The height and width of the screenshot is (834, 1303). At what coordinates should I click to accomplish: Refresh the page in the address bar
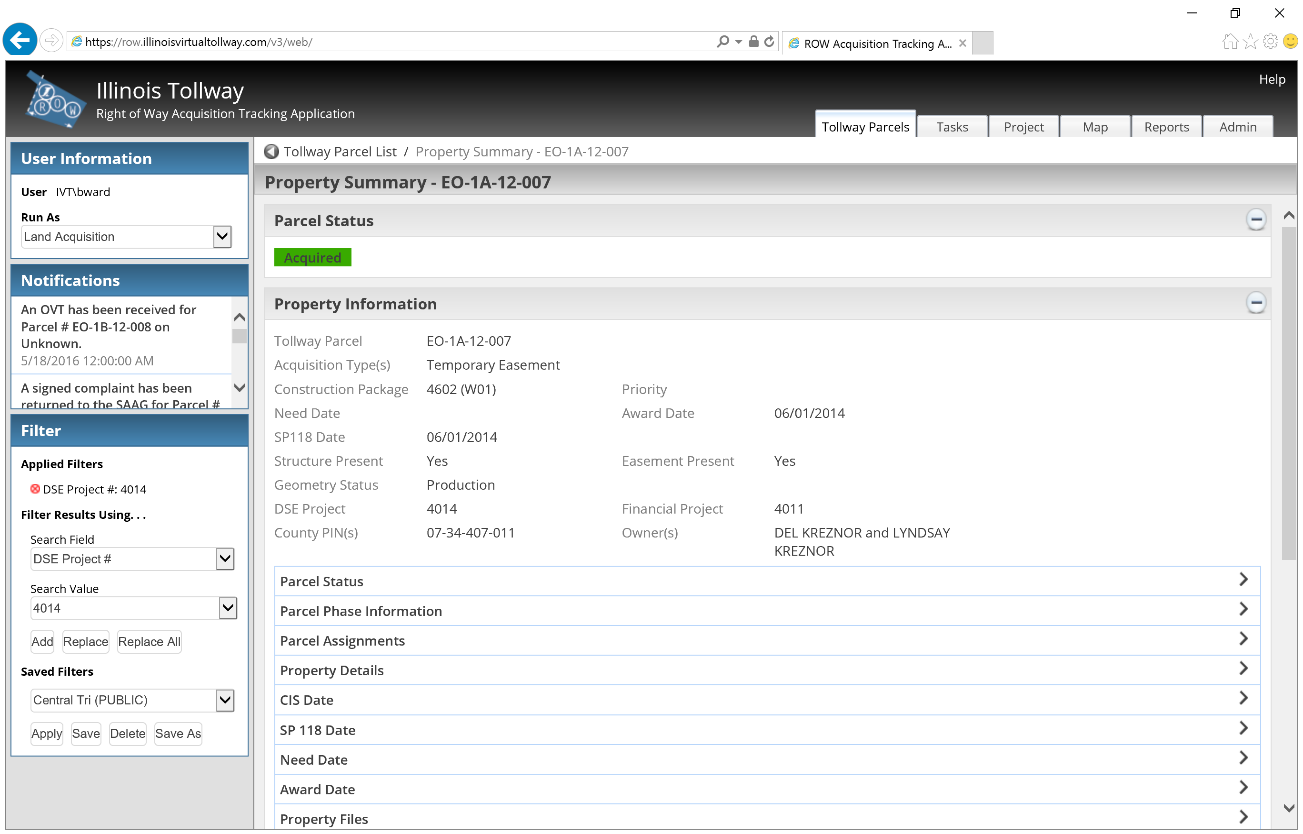click(x=769, y=42)
